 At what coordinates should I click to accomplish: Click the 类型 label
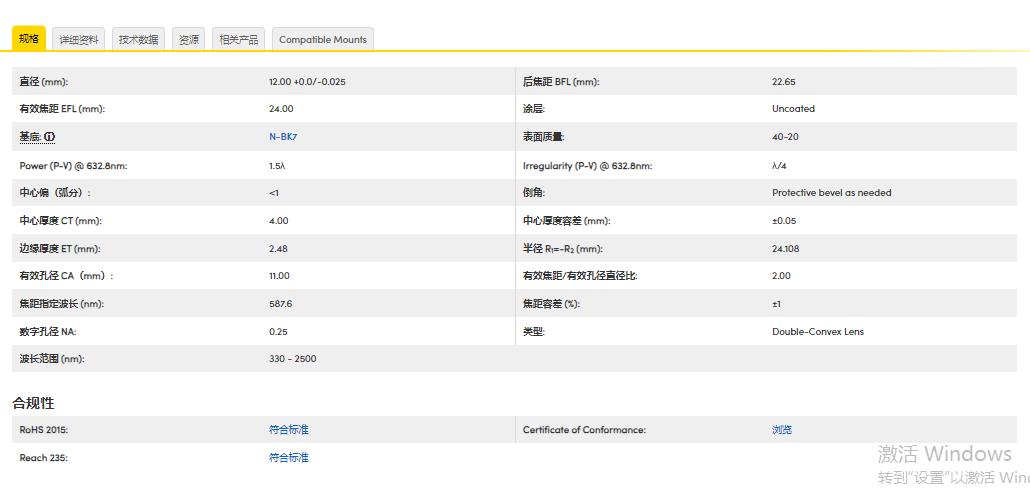click(x=534, y=332)
